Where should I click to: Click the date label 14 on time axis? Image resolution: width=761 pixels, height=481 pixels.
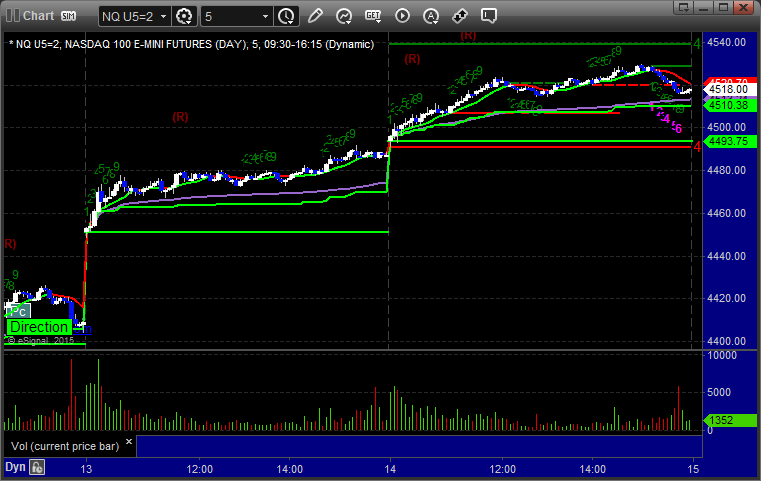coord(390,469)
